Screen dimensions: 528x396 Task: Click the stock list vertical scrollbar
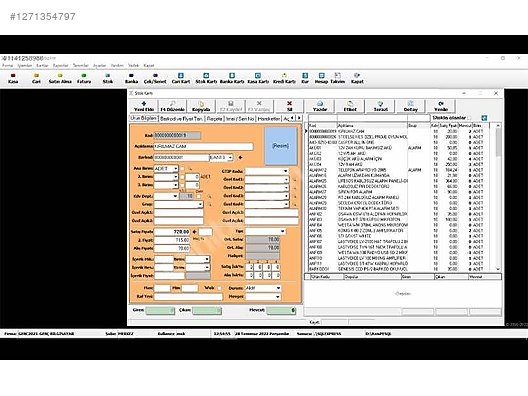498,198
